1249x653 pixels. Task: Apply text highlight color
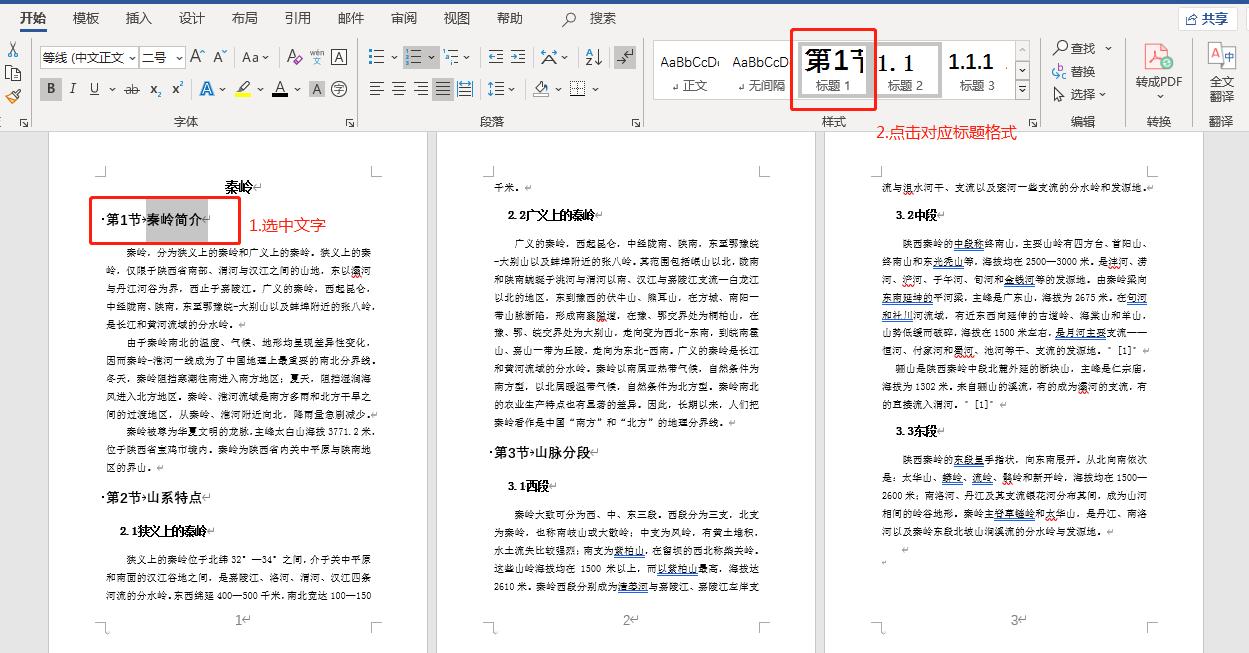click(243, 90)
